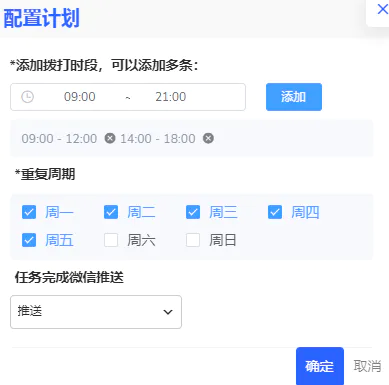Close the 配置计划 dialog with X
The image size is (389, 385).
coord(383,9)
